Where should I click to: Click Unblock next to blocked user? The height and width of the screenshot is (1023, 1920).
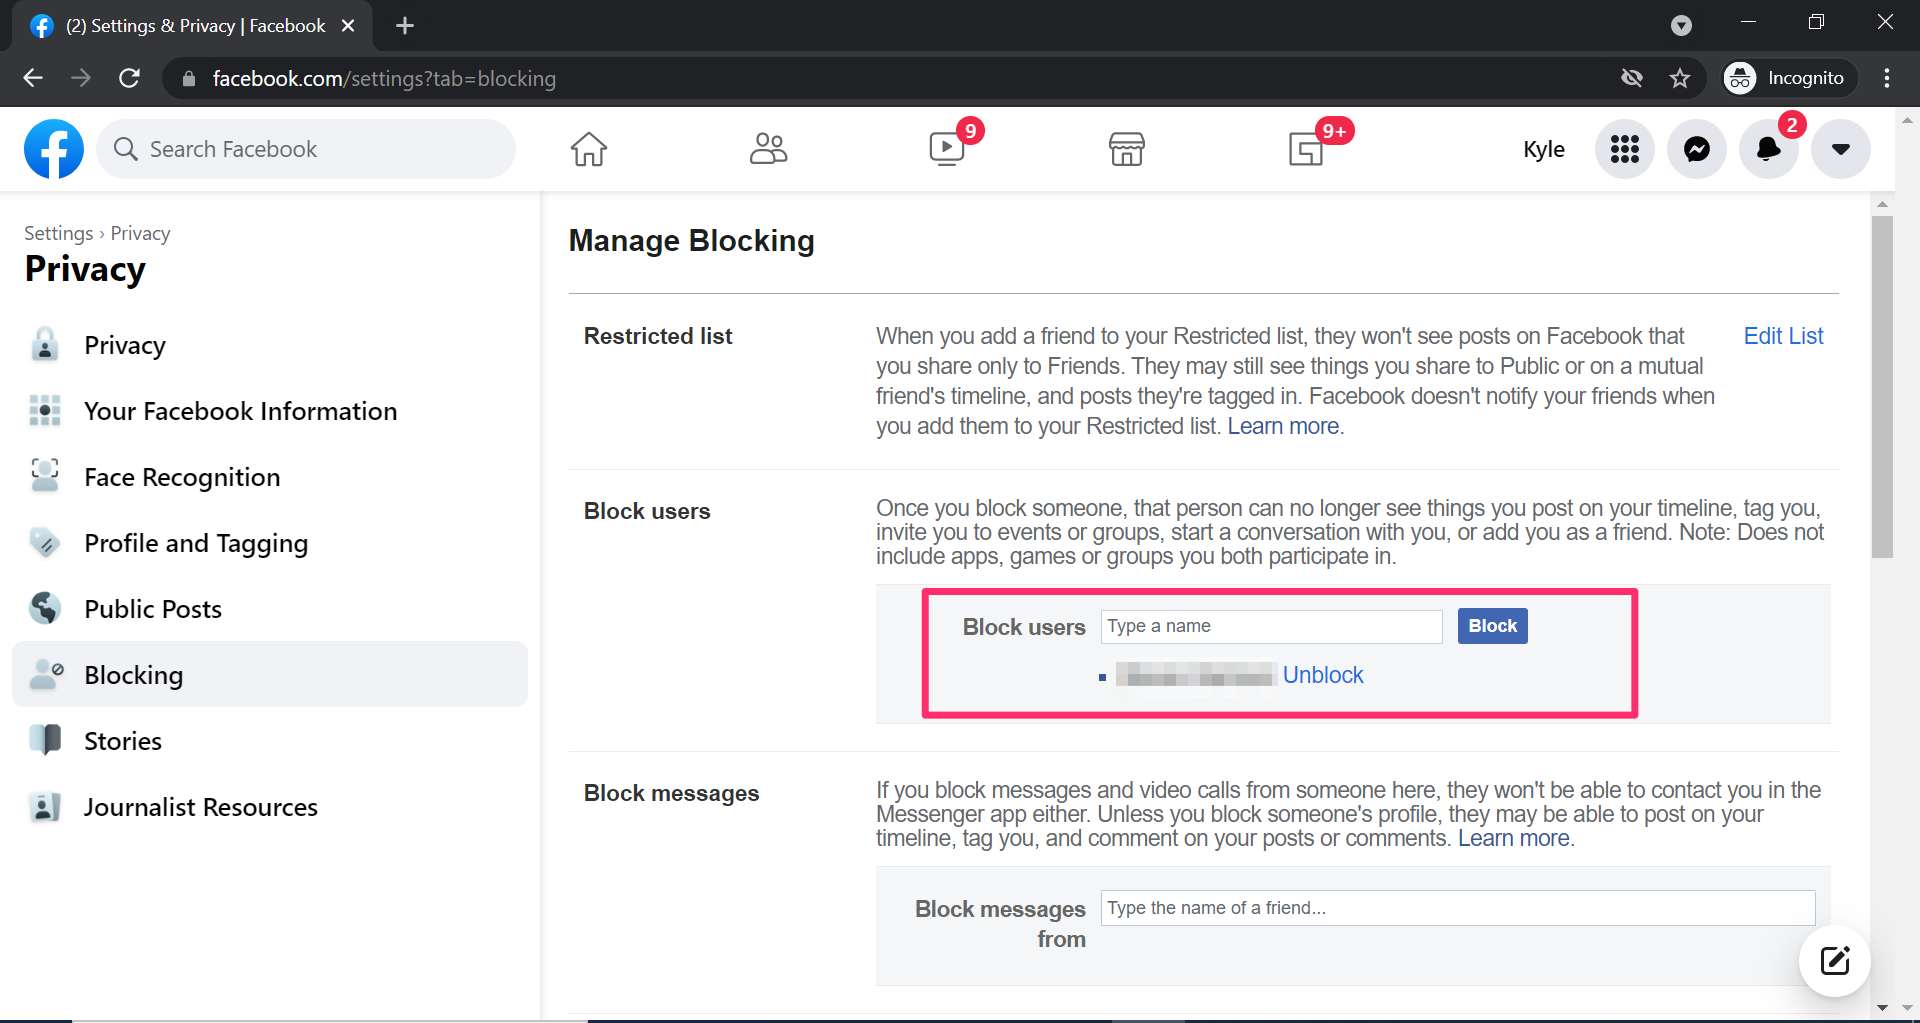coord(1323,675)
